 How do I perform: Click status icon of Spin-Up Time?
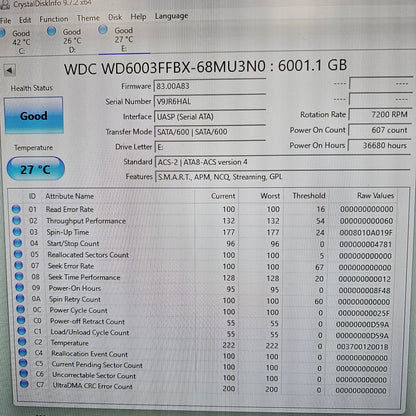pos(17,232)
